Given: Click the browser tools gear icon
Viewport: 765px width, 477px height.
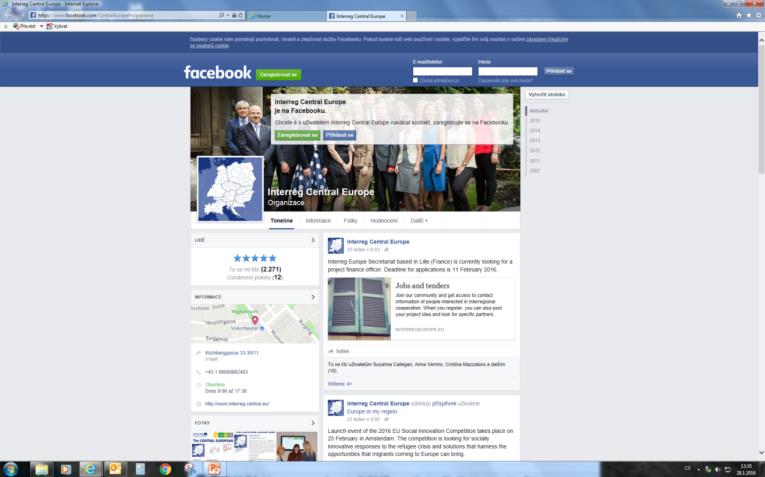Looking at the screenshot, I should (758, 16).
